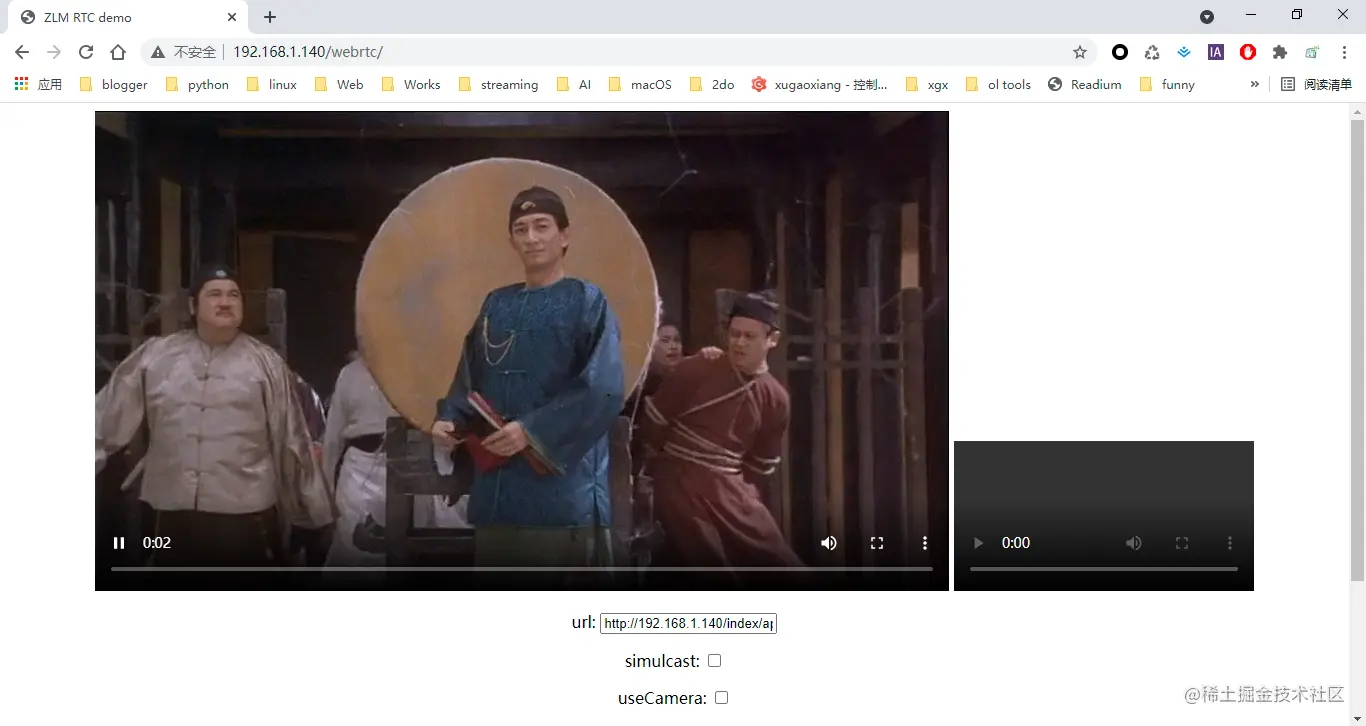This screenshot has height=726, width=1366.
Task: Open the macOS bookmark folder
Action: click(x=640, y=85)
